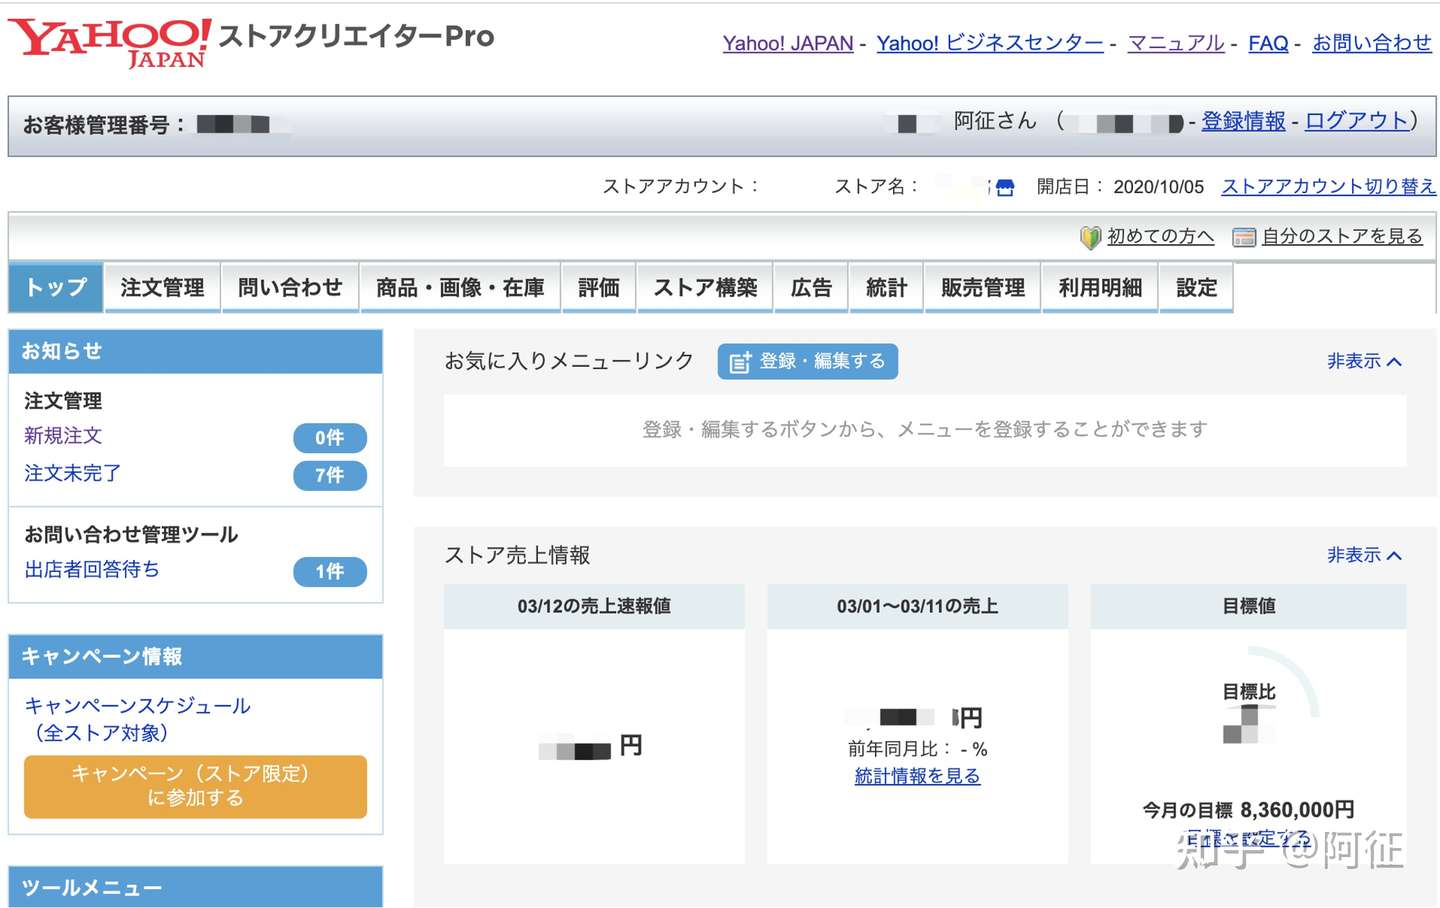Open the 注文管理 tab
The height and width of the screenshot is (908, 1440).
(x=162, y=288)
